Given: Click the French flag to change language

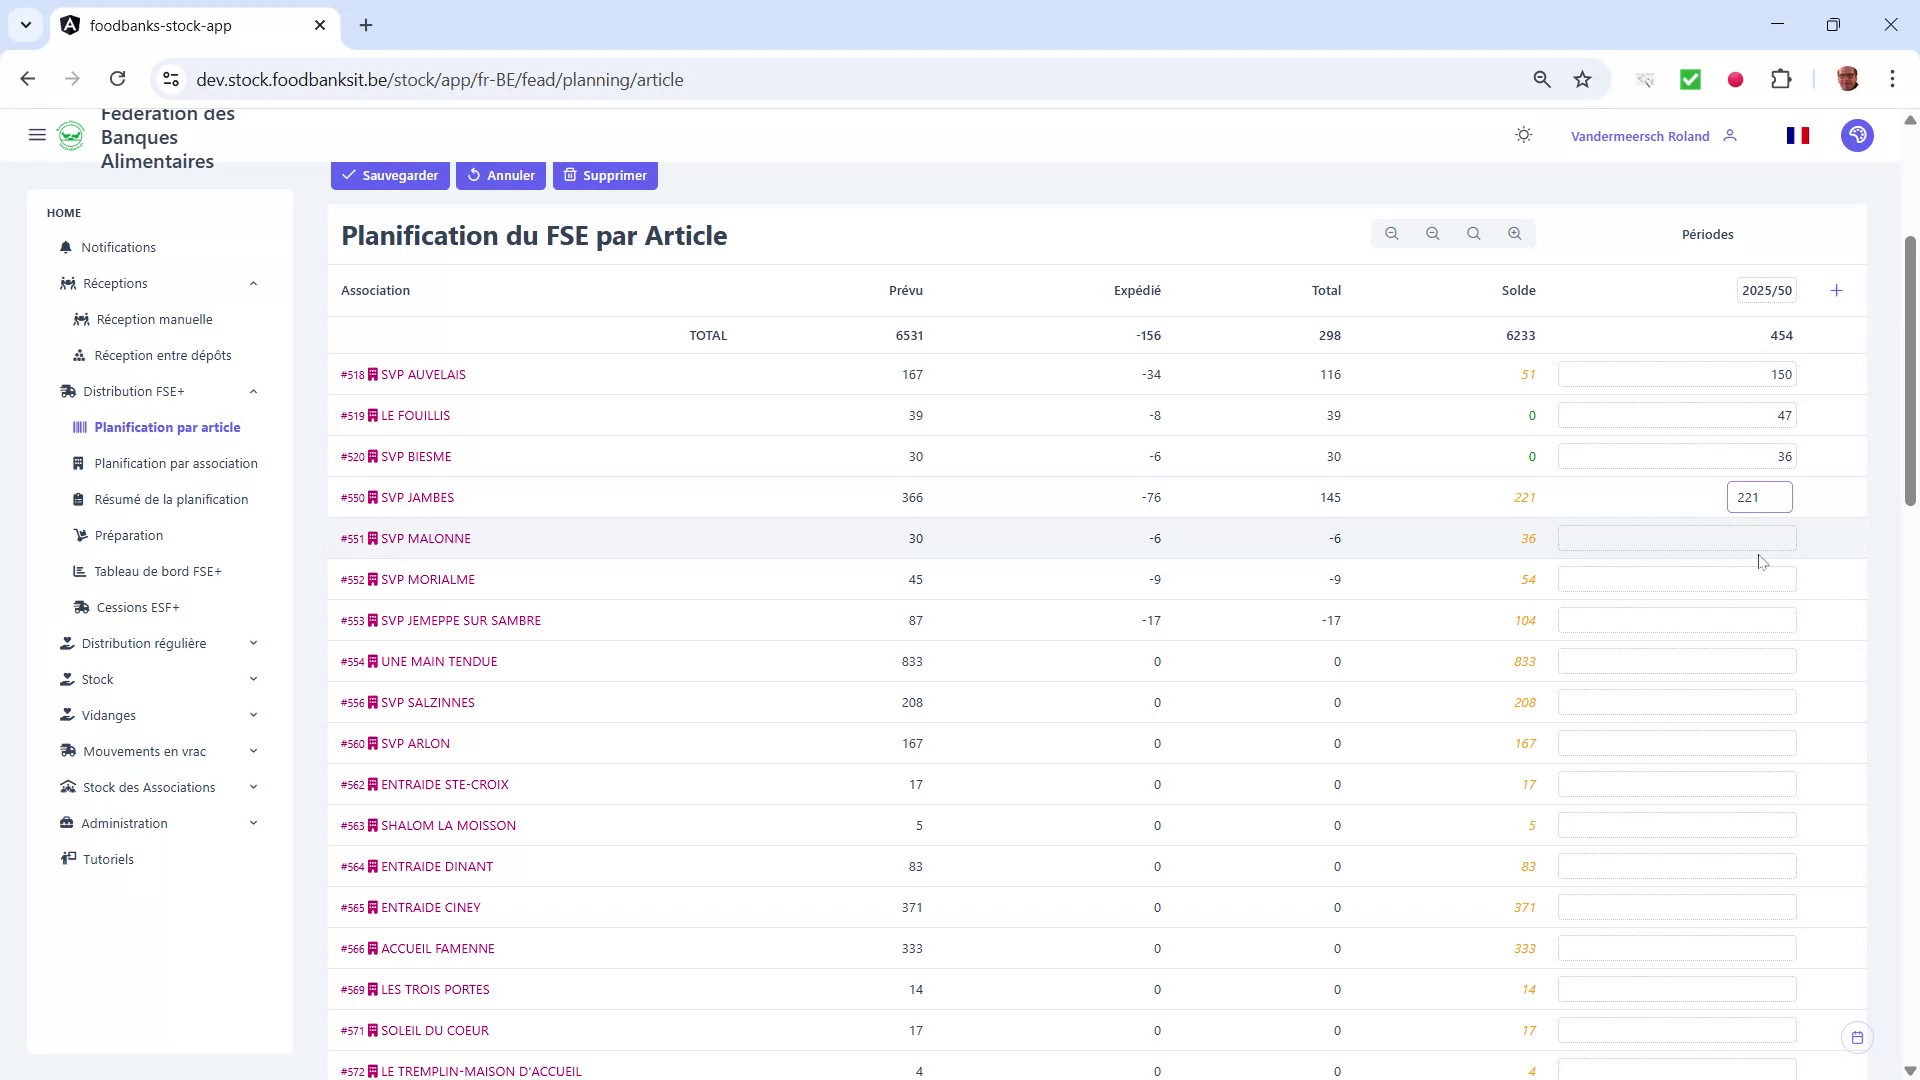Looking at the screenshot, I should [1797, 135].
